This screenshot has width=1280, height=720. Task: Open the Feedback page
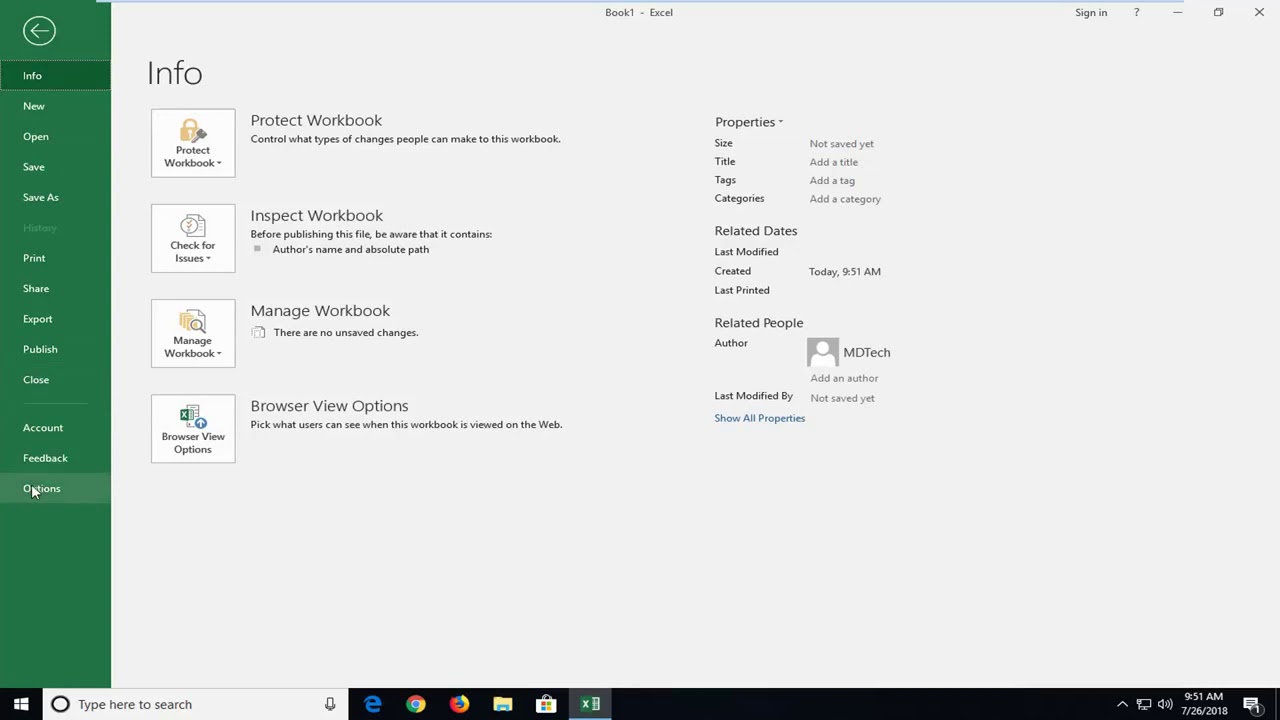[x=55, y=458]
